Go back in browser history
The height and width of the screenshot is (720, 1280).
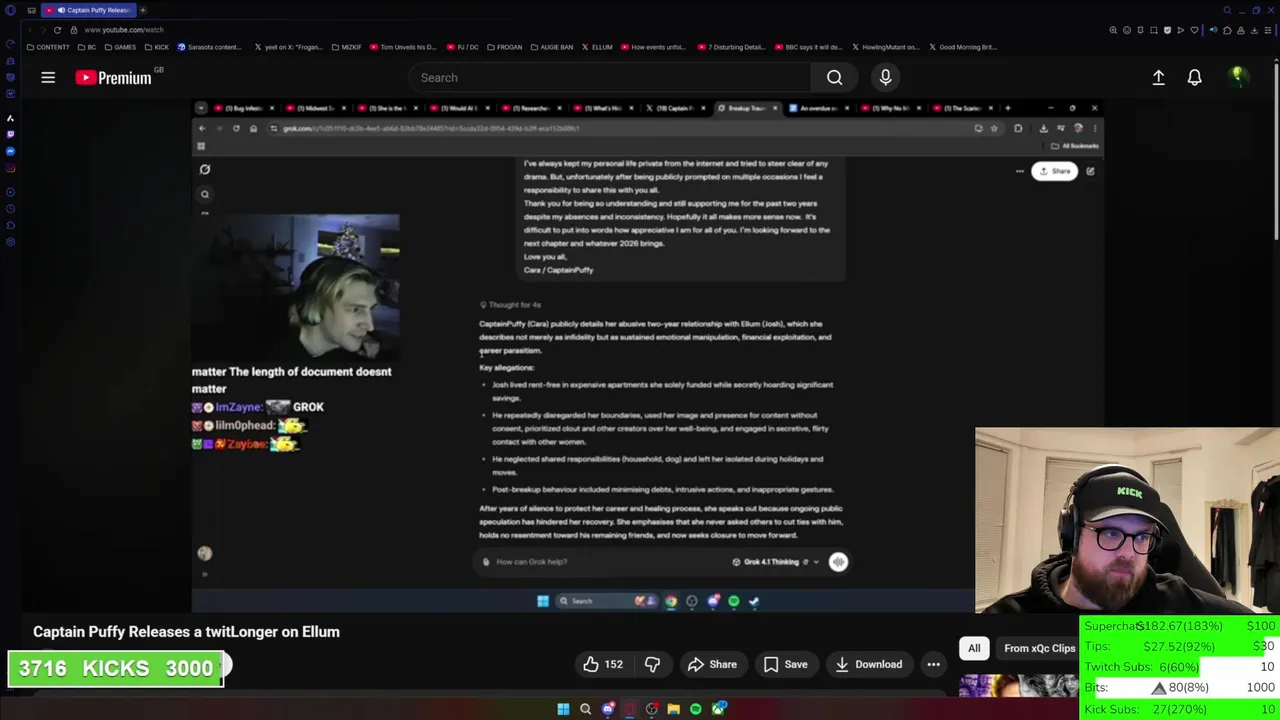(x=30, y=30)
